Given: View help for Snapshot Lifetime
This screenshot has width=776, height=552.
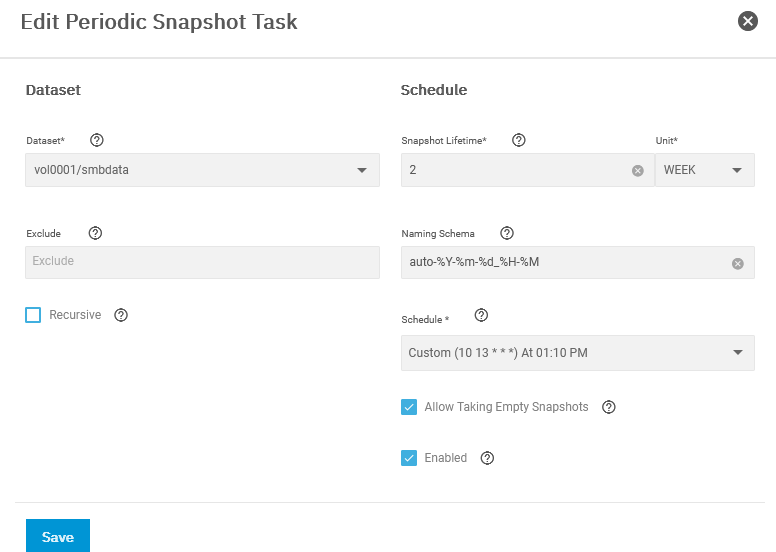Looking at the screenshot, I should 519,140.
